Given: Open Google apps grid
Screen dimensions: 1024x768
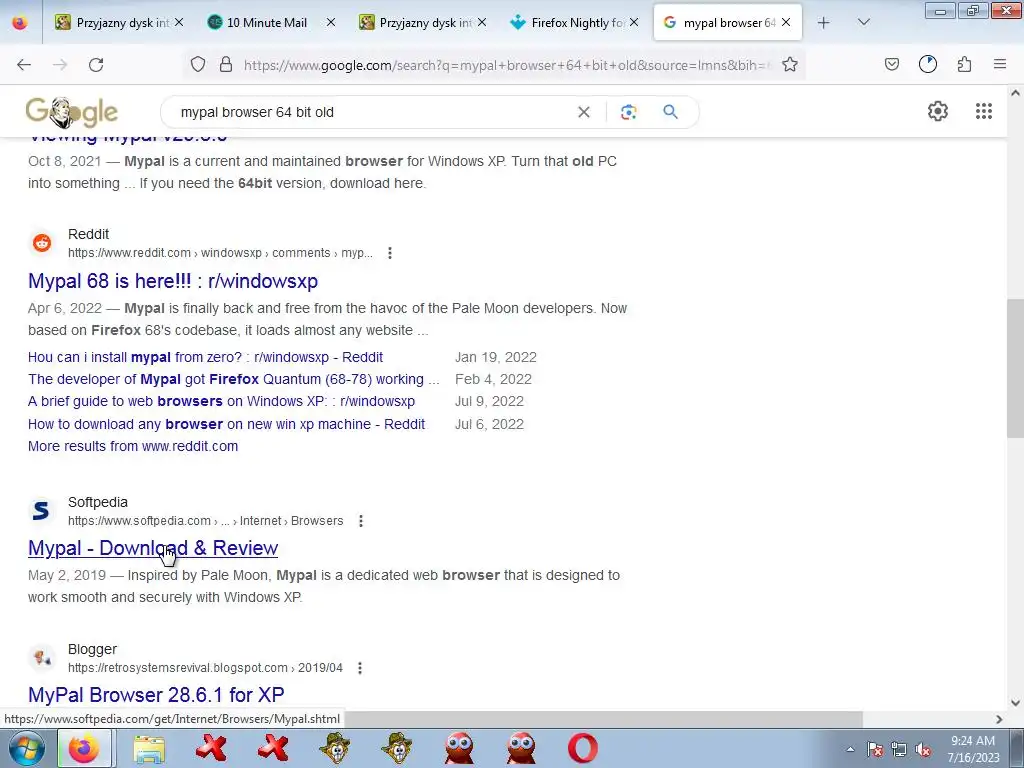Looking at the screenshot, I should click(984, 111).
